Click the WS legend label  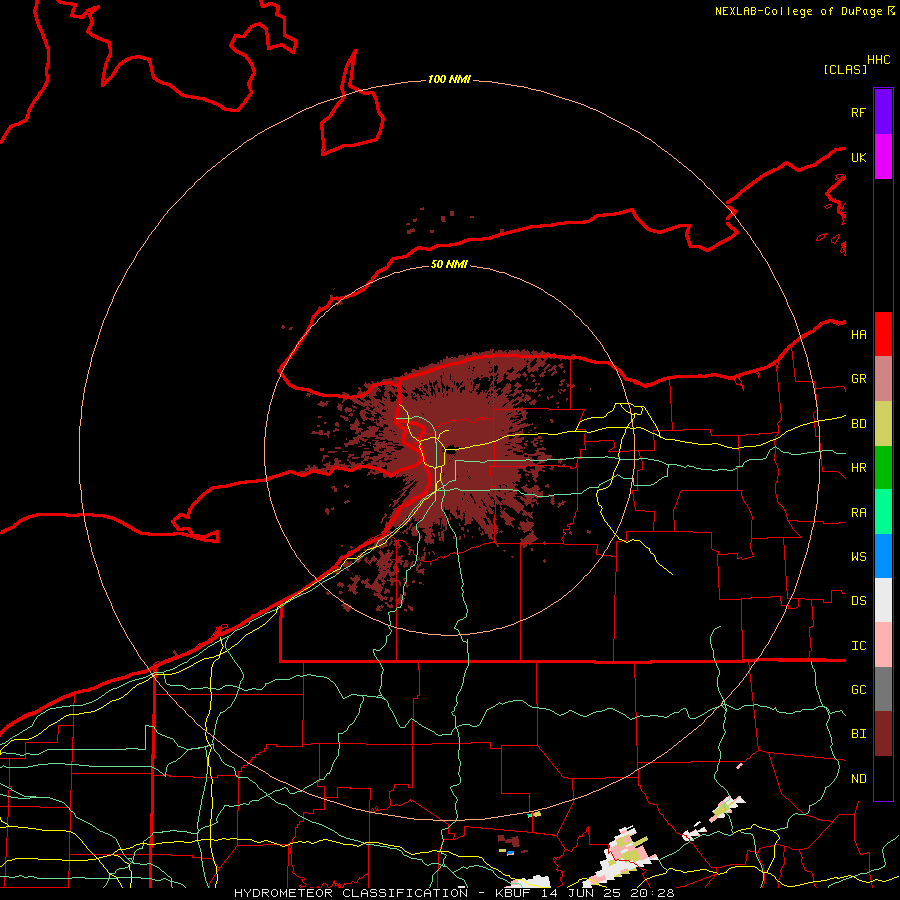point(858,557)
